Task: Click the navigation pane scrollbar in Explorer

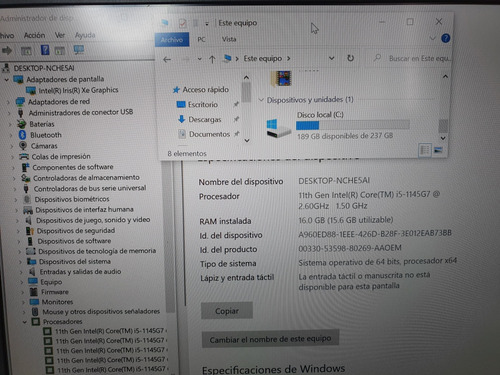Action: pyautogui.click(x=246, y=92)
